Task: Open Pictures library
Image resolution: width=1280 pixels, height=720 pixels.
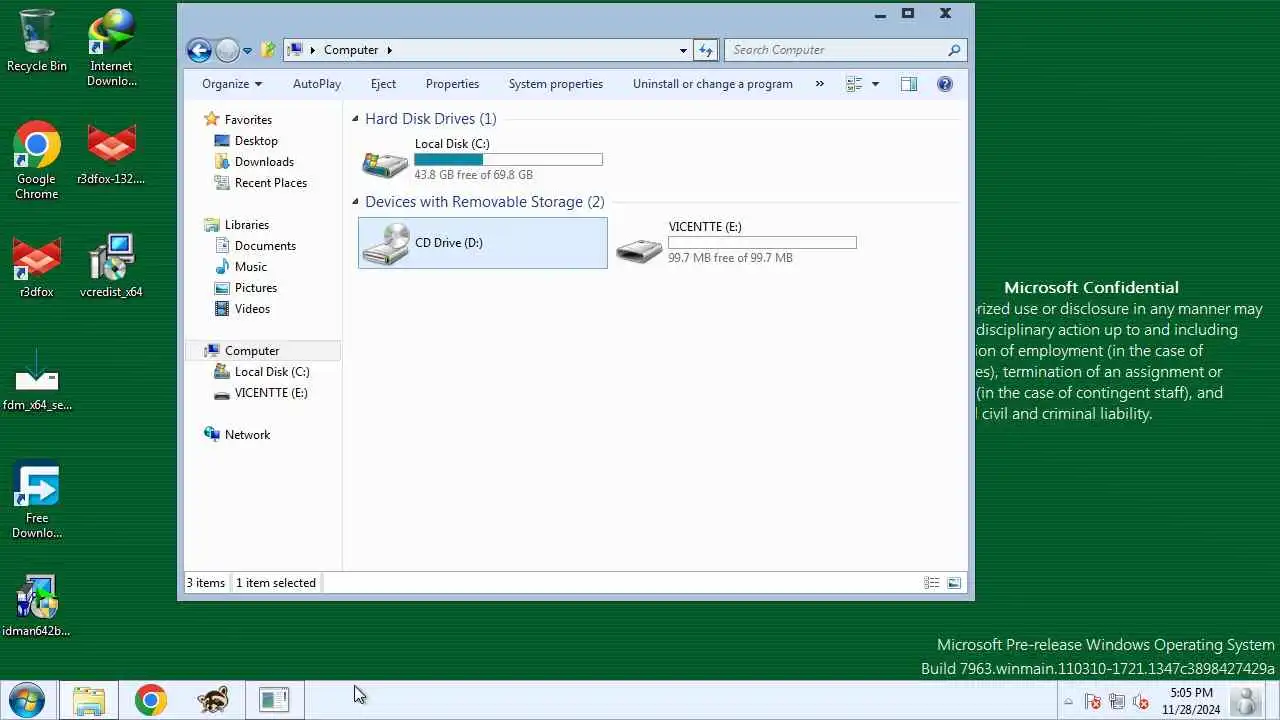Action: click(255, 288)
